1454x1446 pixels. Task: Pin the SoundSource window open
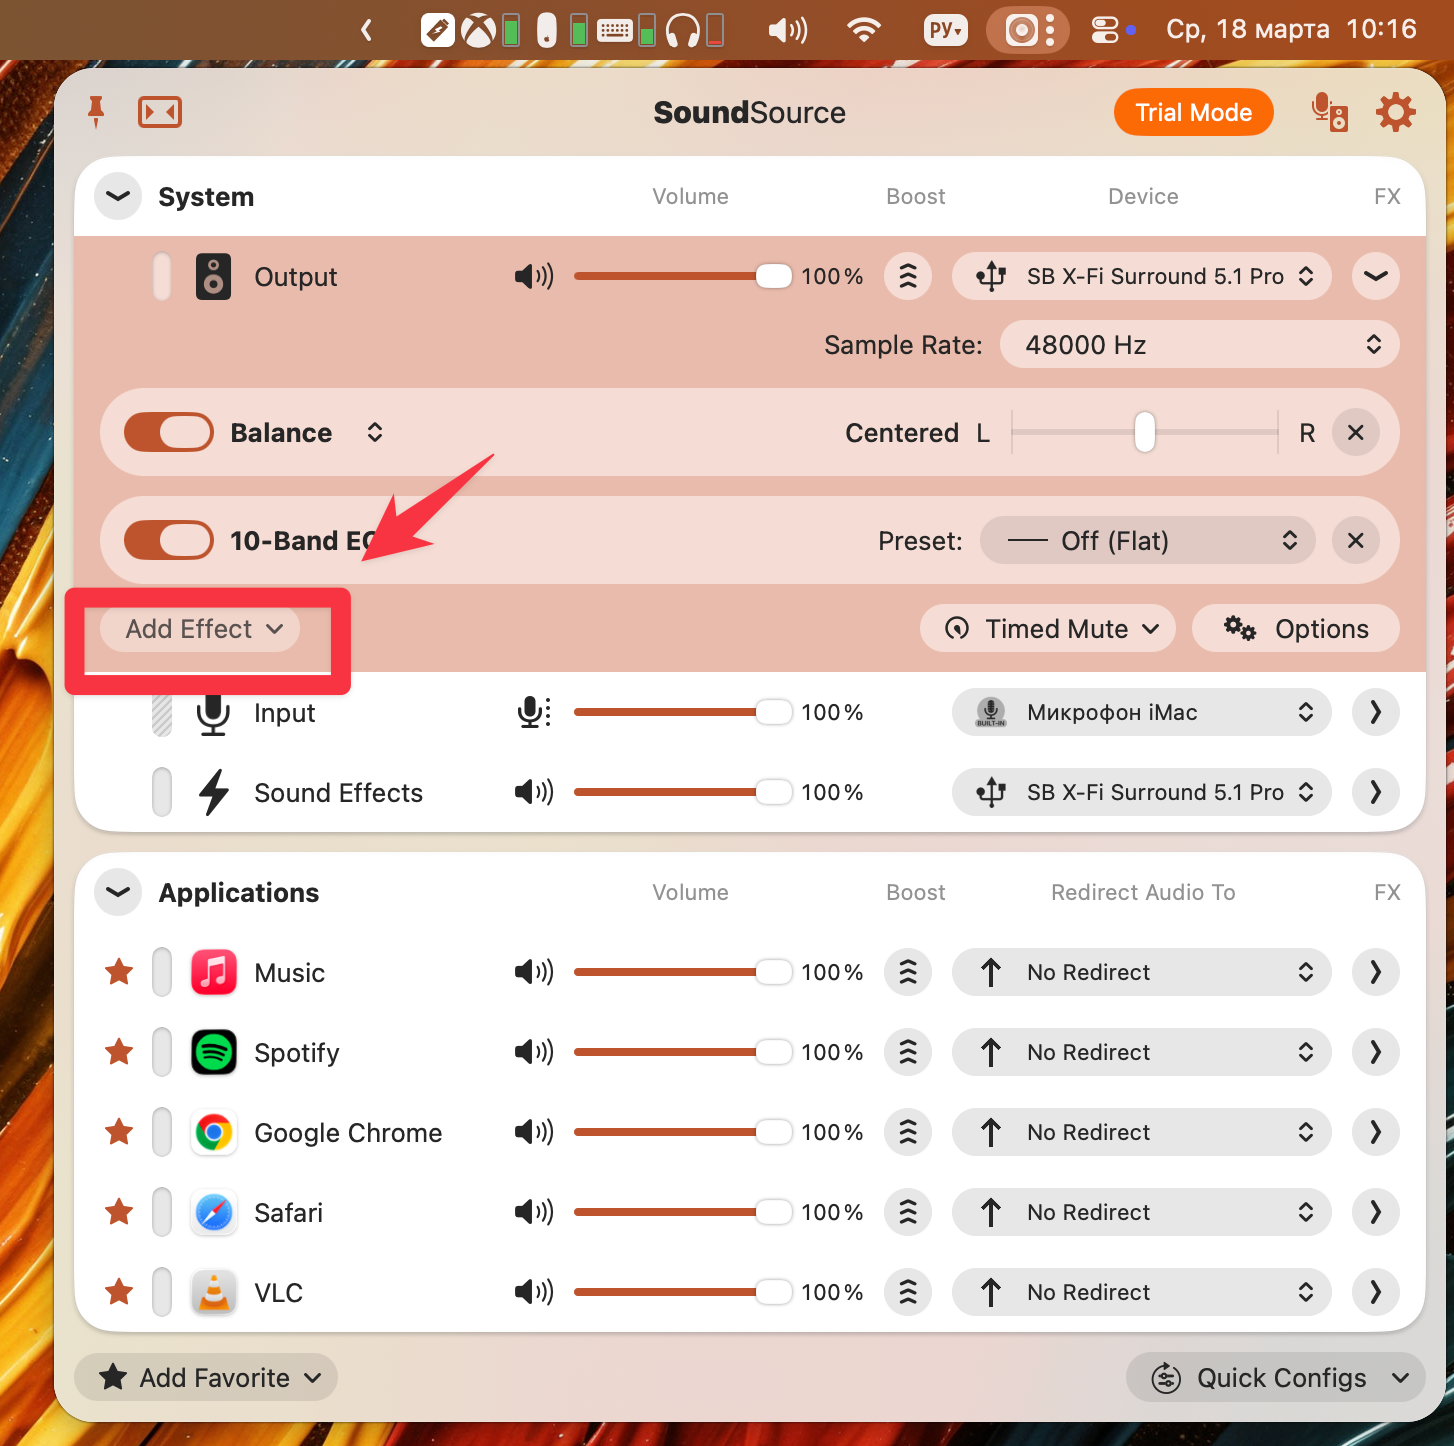(x=96, y=112)
